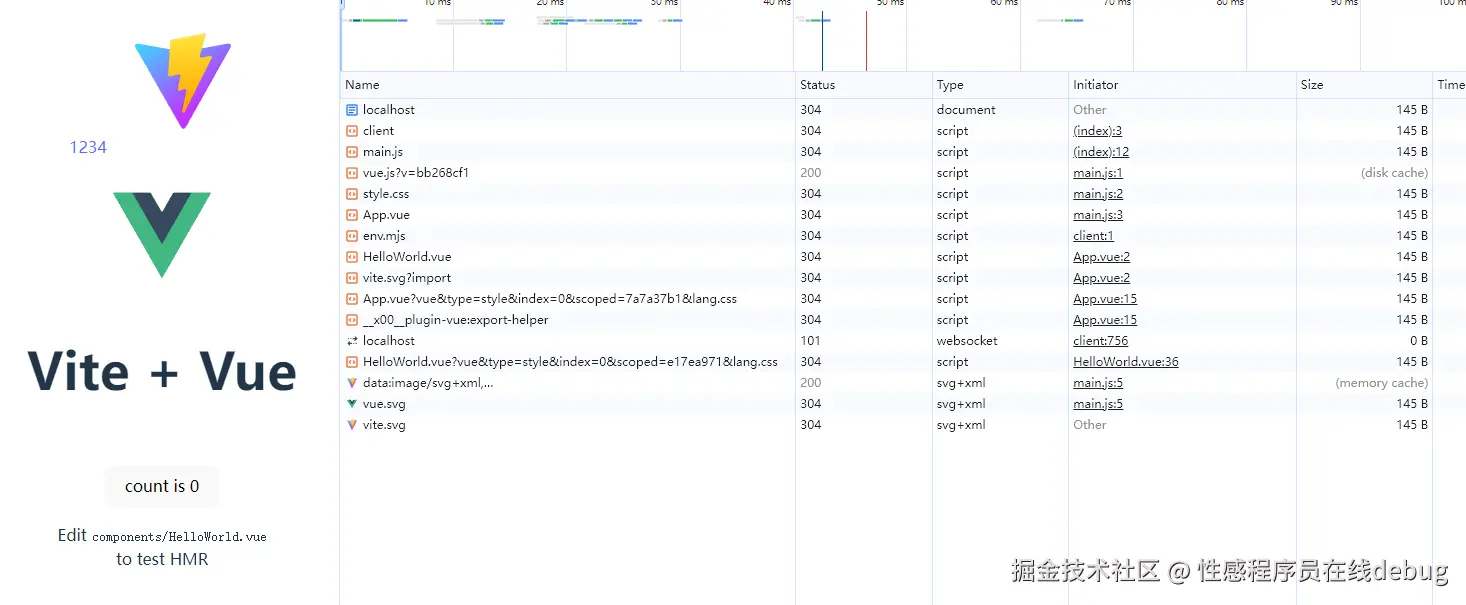The width and height of the screenshot is (1466, 605).
Task: Click the env.mjs request icon
Action: pos(352,236)
